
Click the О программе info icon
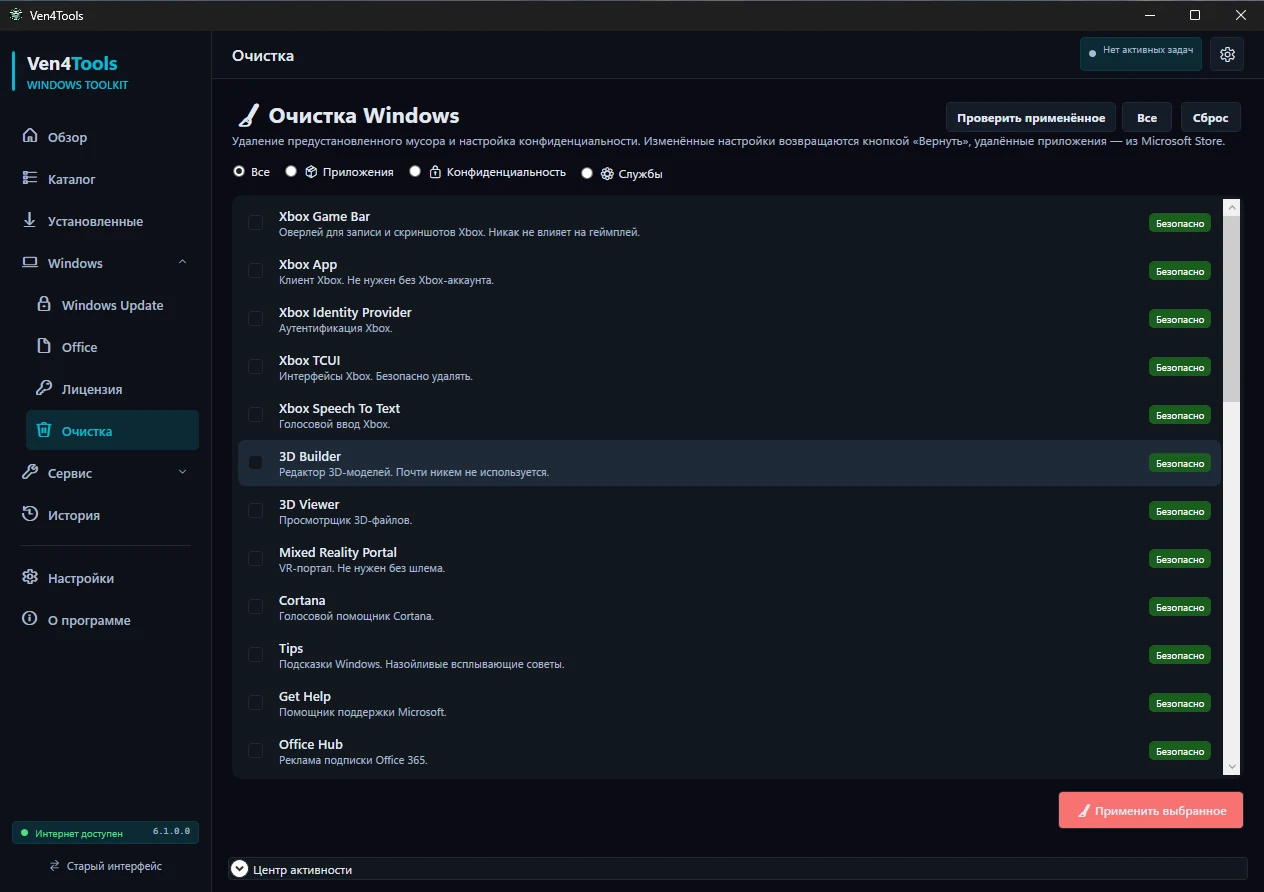[30, 620]
